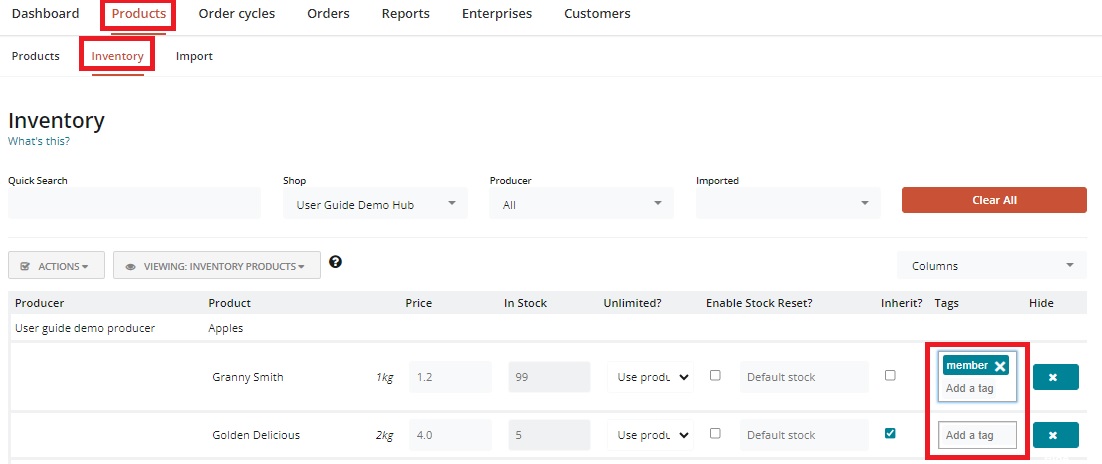
Task: Enable stock reset for Golden Delicious
Action: pyautogui.click(x=715, y=434)
